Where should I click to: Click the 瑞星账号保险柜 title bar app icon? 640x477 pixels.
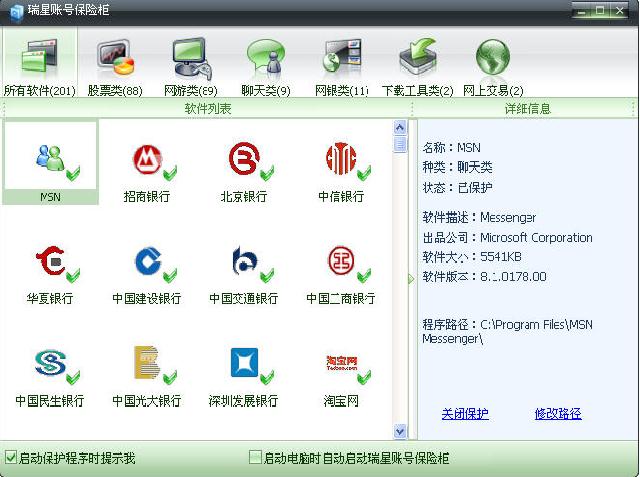(16, 12)
